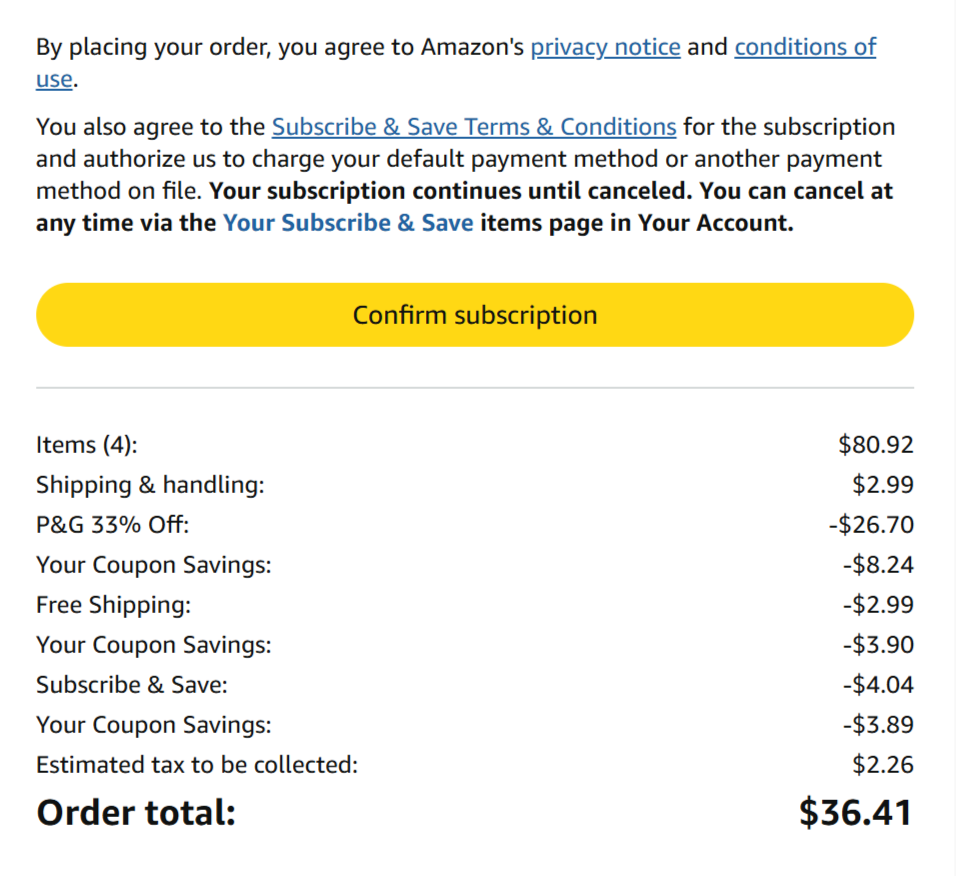
Task: Click the $2.26 estimated tax amount
Action: click(x=882, y=765)
